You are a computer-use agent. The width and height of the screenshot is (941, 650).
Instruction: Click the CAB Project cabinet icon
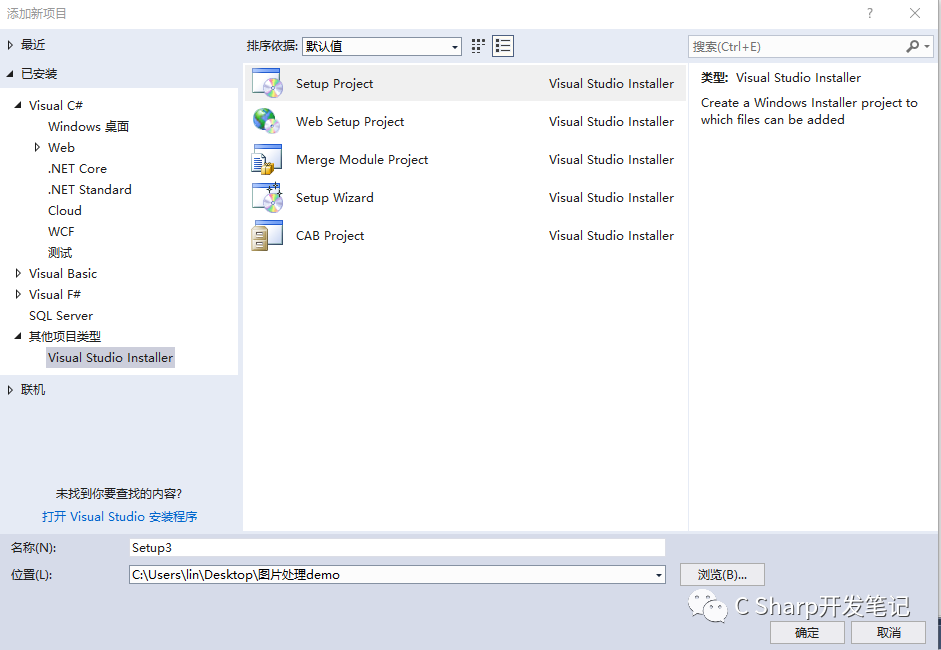pos(267,235)
